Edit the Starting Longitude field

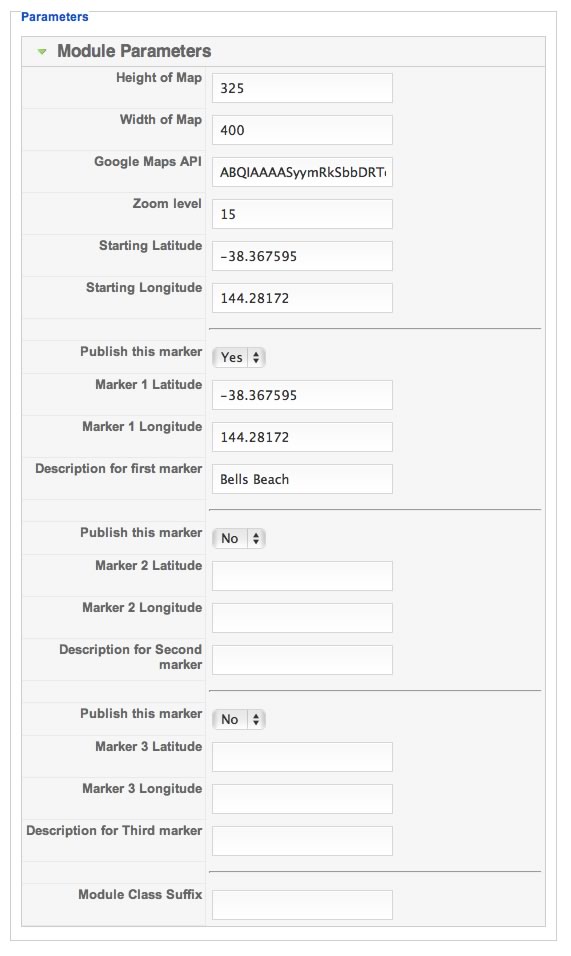[x=302, y=299]
